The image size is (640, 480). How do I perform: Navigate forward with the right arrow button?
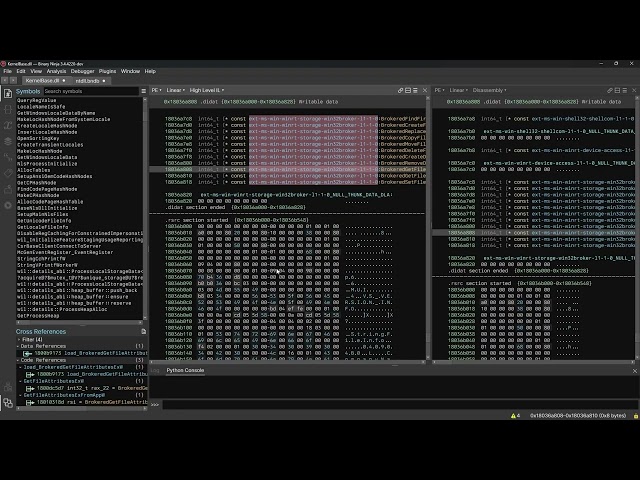(x=13, y=81)
